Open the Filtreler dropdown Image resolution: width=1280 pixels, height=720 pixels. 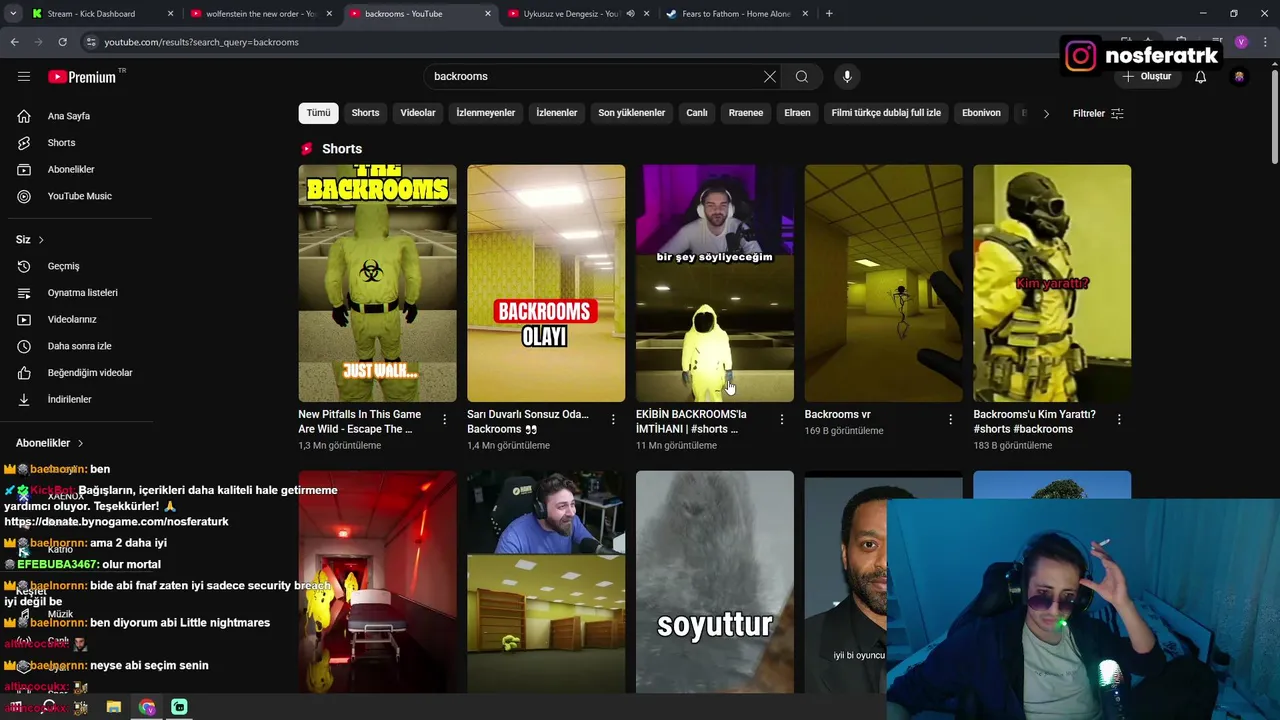[x=1098, y=113]
